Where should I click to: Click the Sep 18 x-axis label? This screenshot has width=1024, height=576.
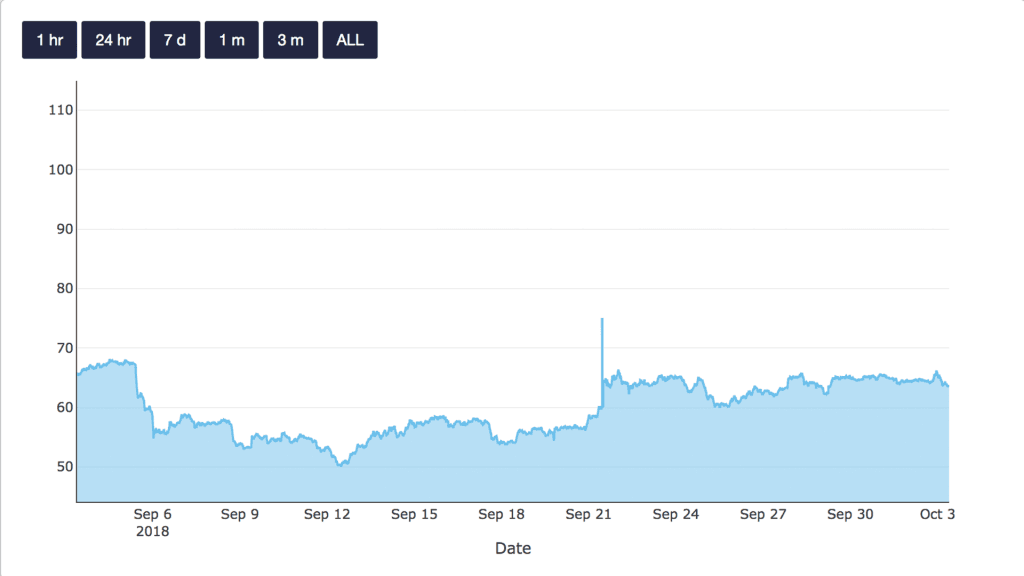click(501, 515)
